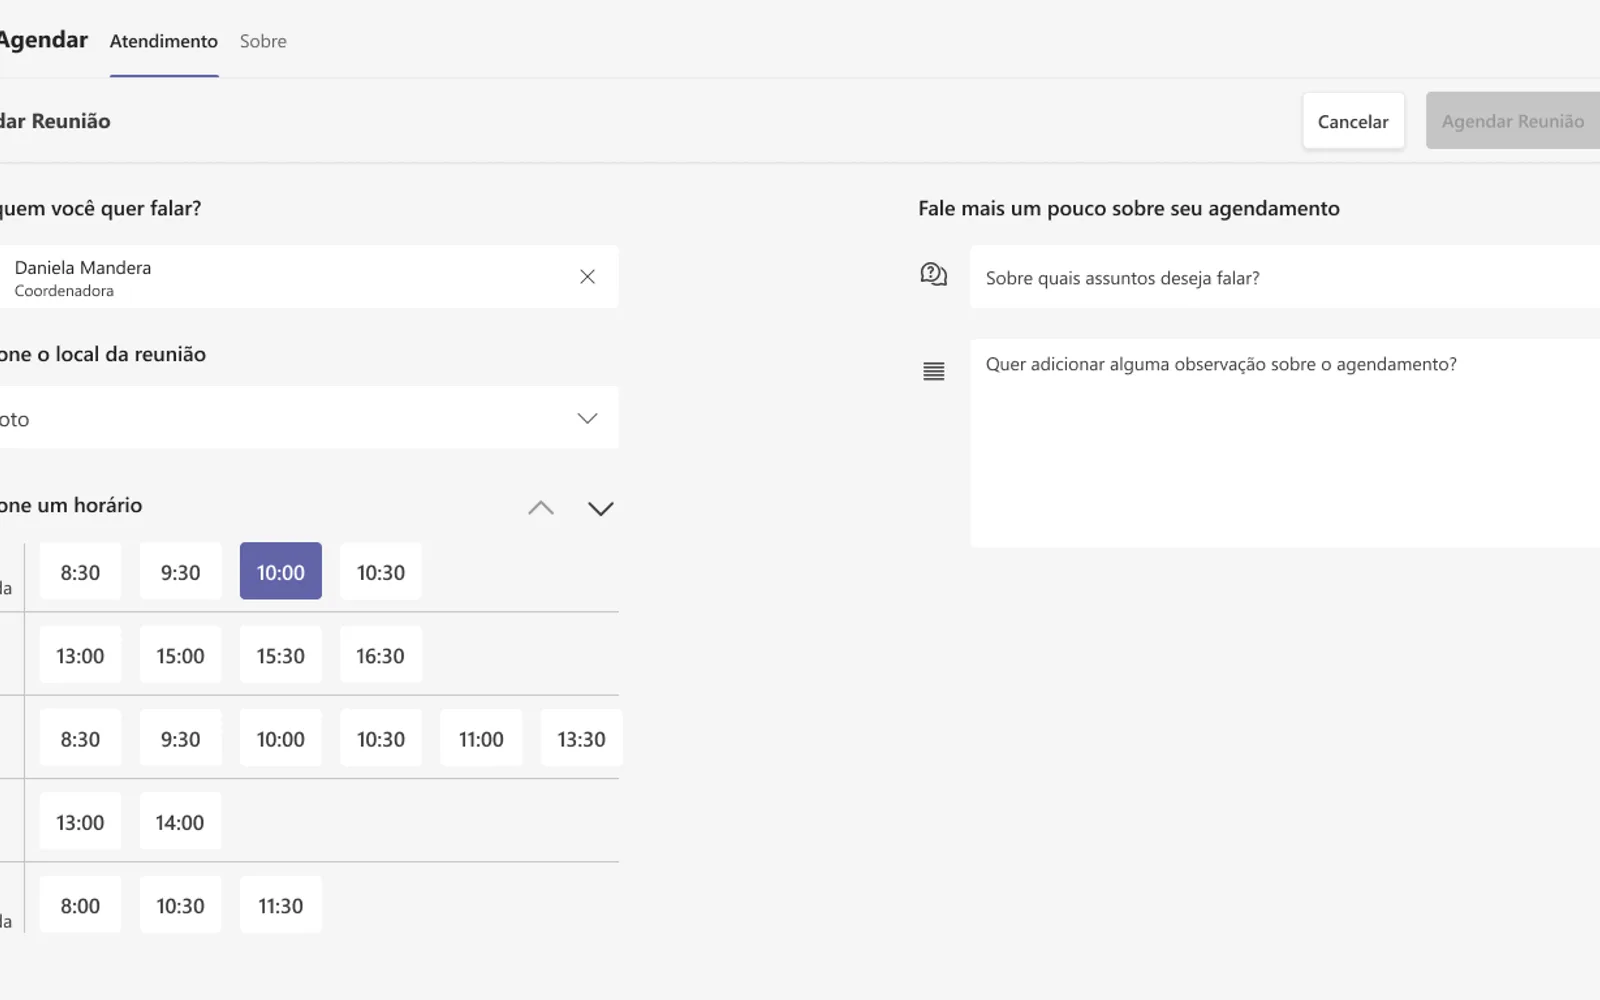Image resolution: width=1600 pixels, height=1000 pixels.
Task: Choose 10:30 in the last row
Action: coord(180,905)
